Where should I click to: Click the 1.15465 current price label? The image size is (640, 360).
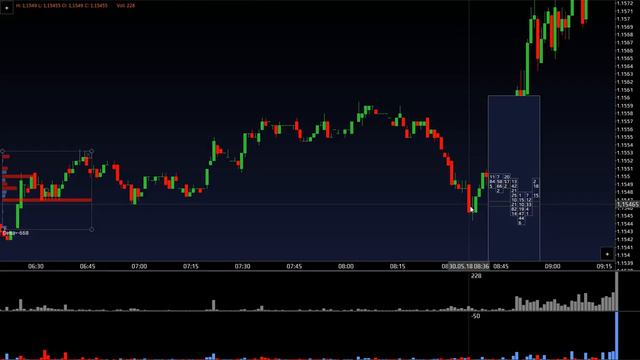[x=627, y=204]
